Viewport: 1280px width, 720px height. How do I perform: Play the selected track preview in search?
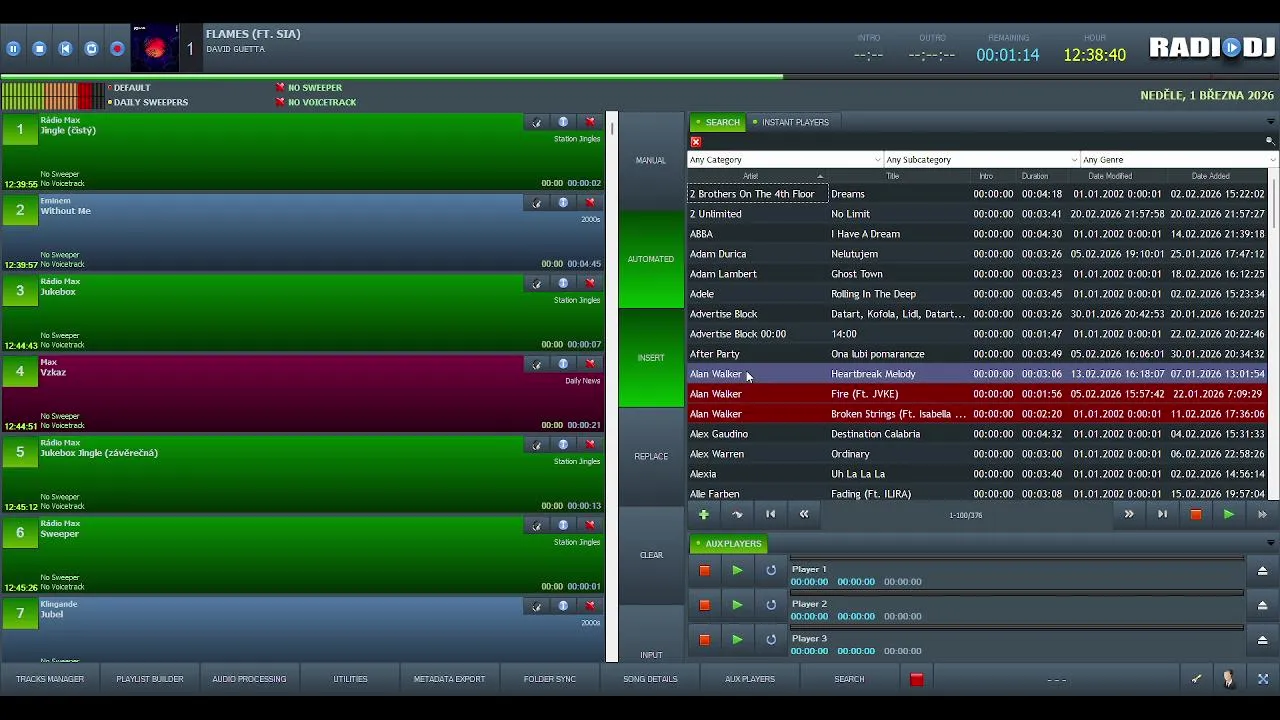pyautogui.click(x=1228, y=515)
